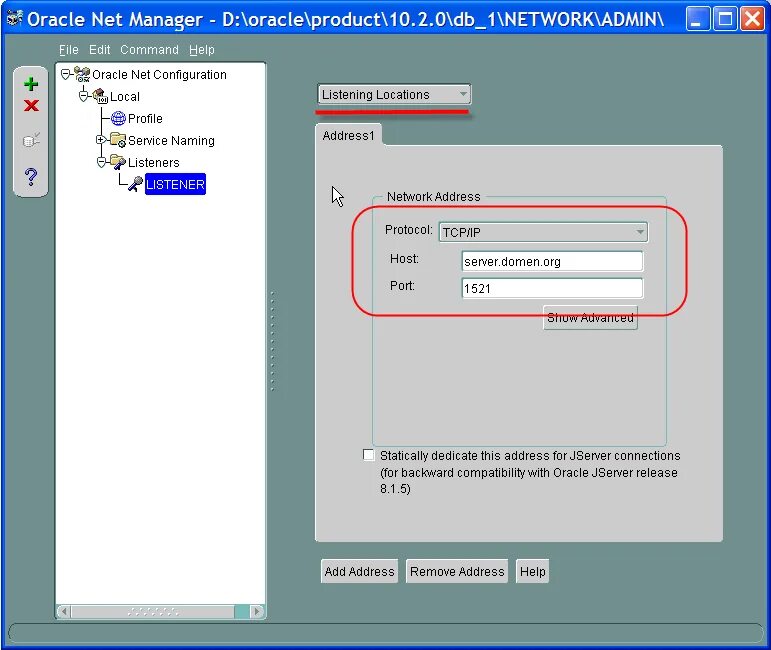The height and width of the screenshot is (650, 771).
Task: Select the Service Naming label
Action: tap(171, 141)
